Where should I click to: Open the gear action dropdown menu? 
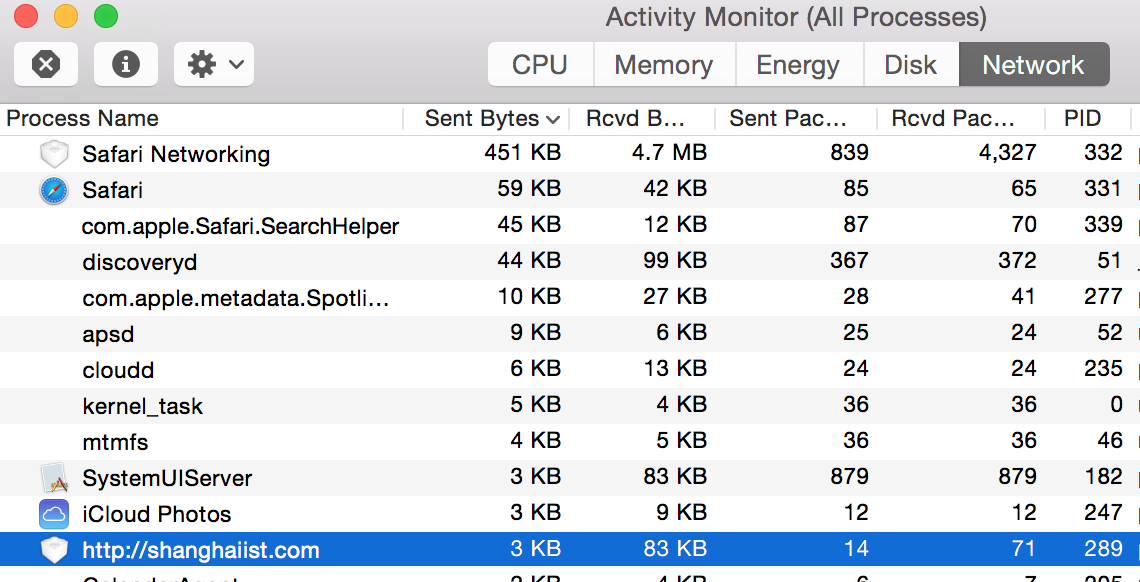pyautogui.click(x=214, y=64)
